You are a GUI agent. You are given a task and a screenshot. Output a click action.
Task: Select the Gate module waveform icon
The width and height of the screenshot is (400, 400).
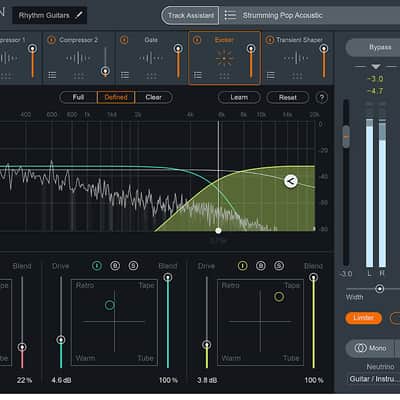click(x=151, y=58)
